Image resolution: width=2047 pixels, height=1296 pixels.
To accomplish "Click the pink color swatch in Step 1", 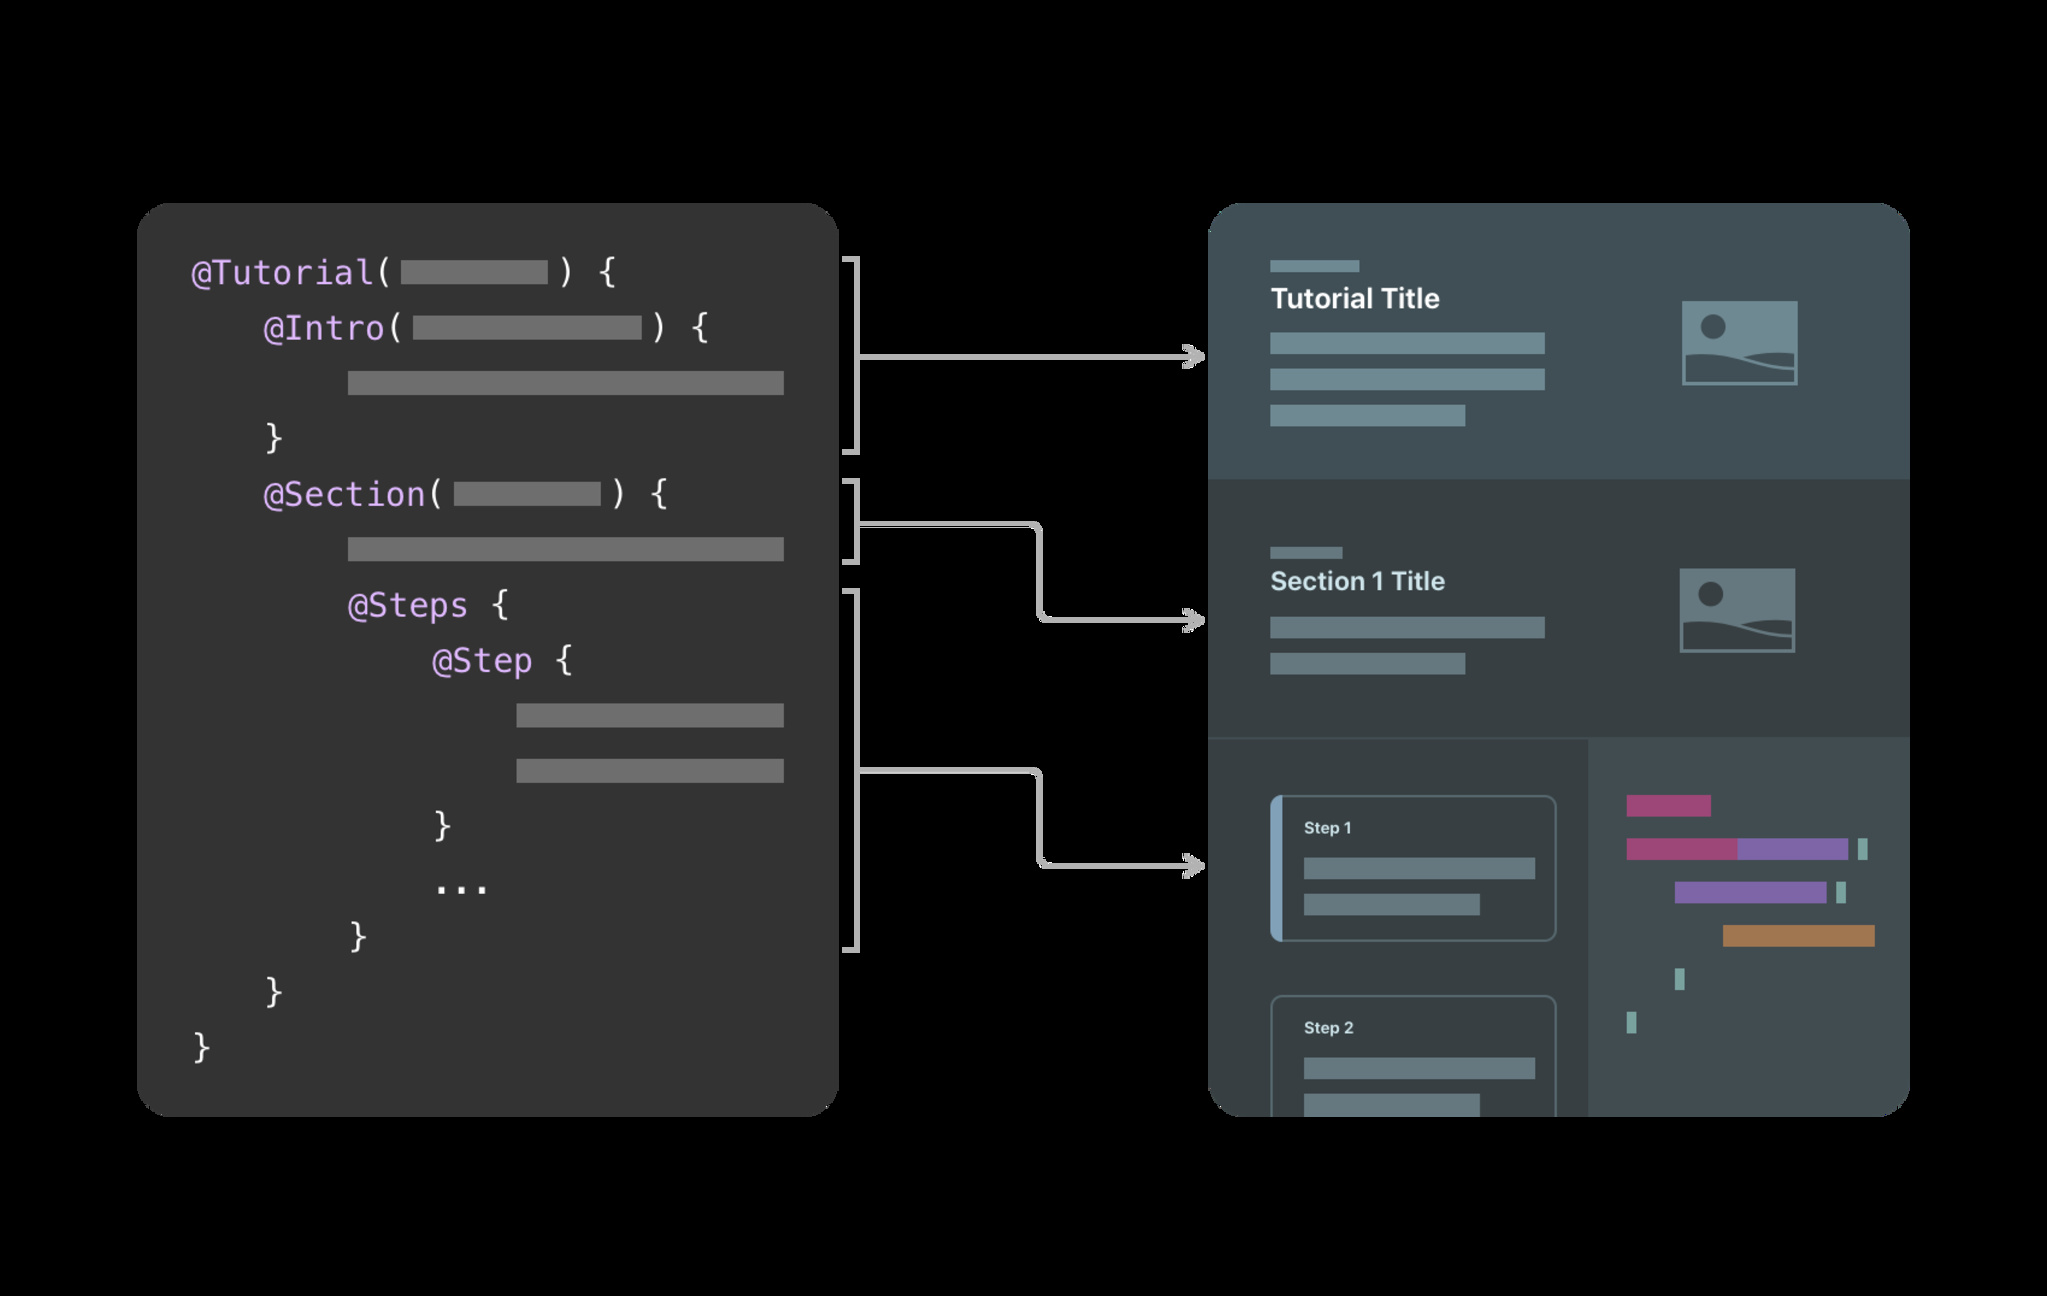I will pyautogui.click(x=1652, y=801).
